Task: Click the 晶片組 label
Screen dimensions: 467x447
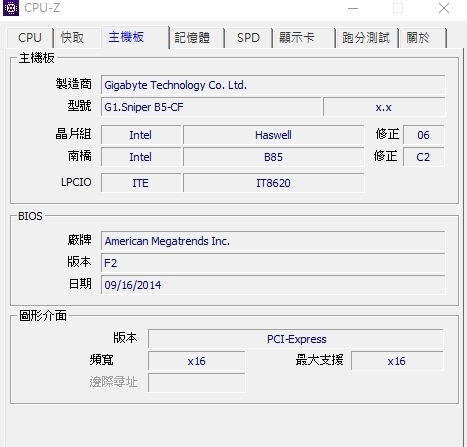Action: pyautogui.click(x=73, y=134)
